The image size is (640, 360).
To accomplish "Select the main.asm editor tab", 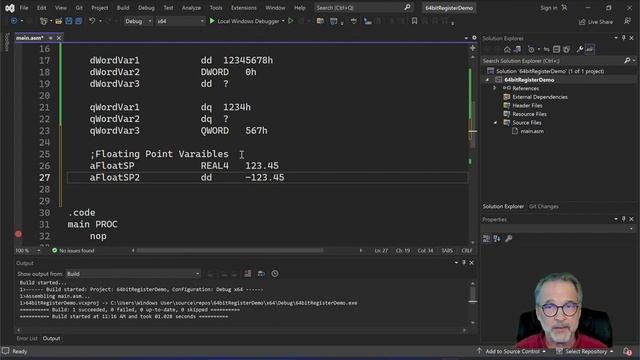I will point(29,38).
